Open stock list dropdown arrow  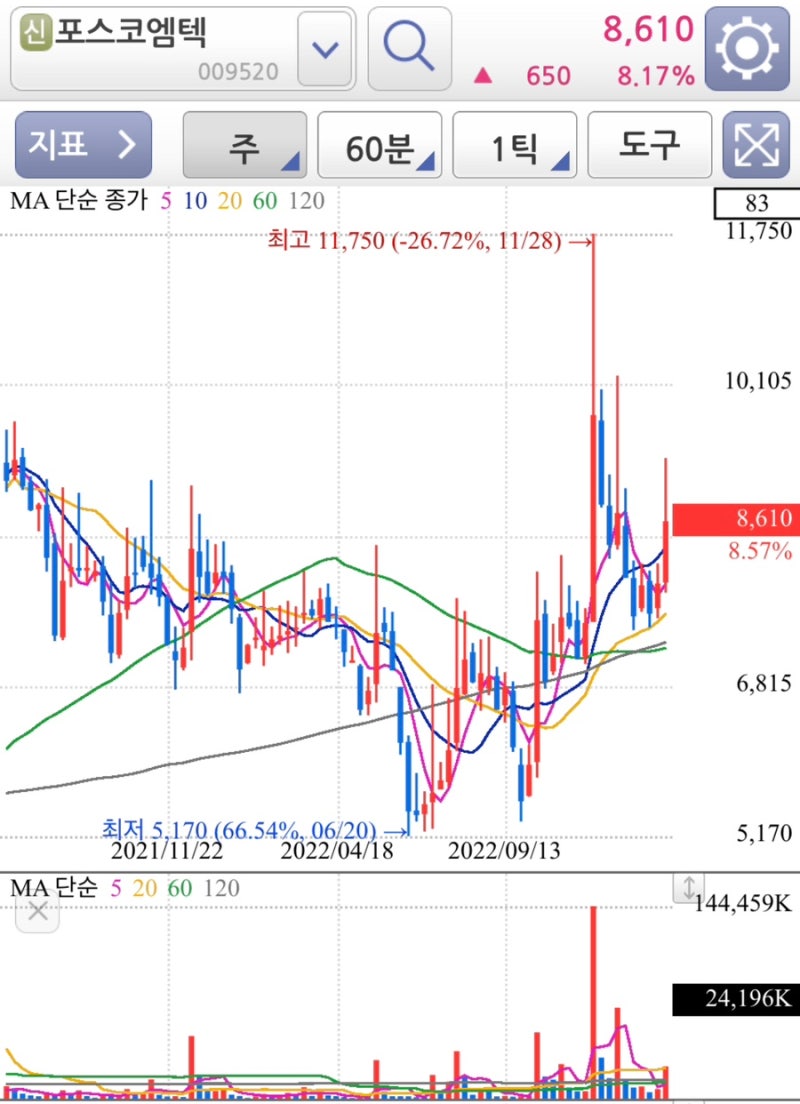[325, 49]
